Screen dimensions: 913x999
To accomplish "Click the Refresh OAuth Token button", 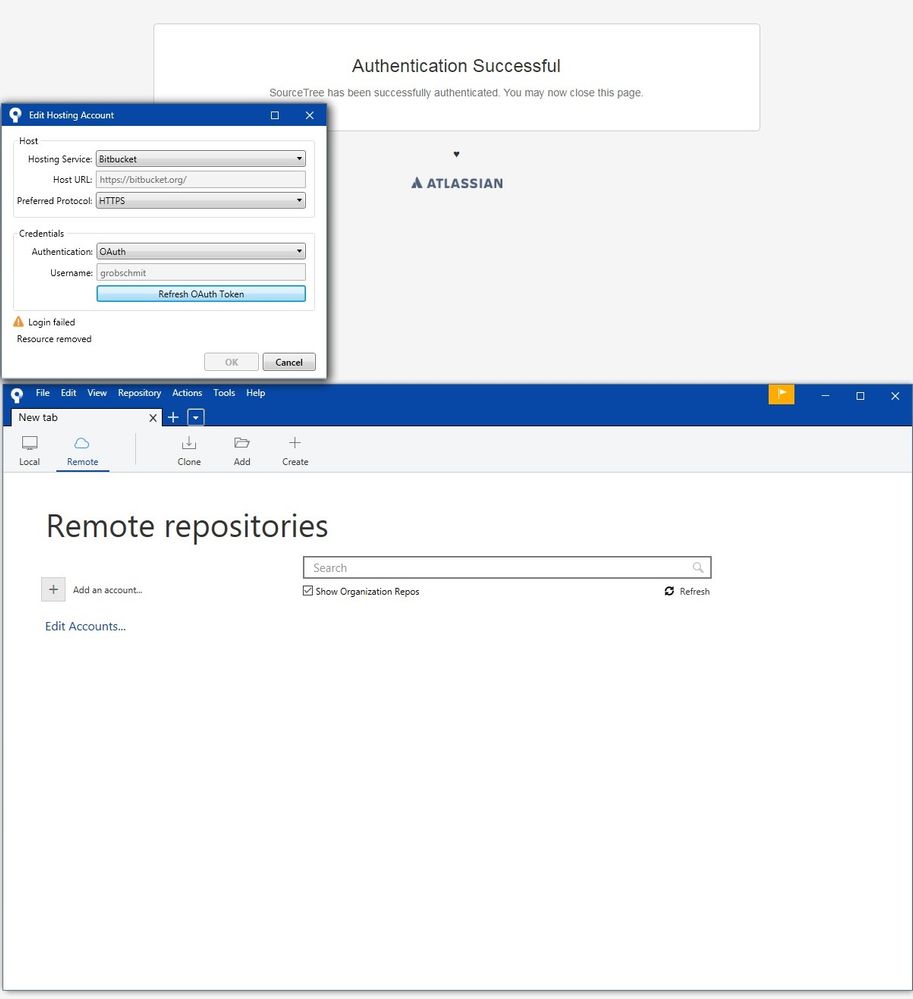I will [201, 294].
